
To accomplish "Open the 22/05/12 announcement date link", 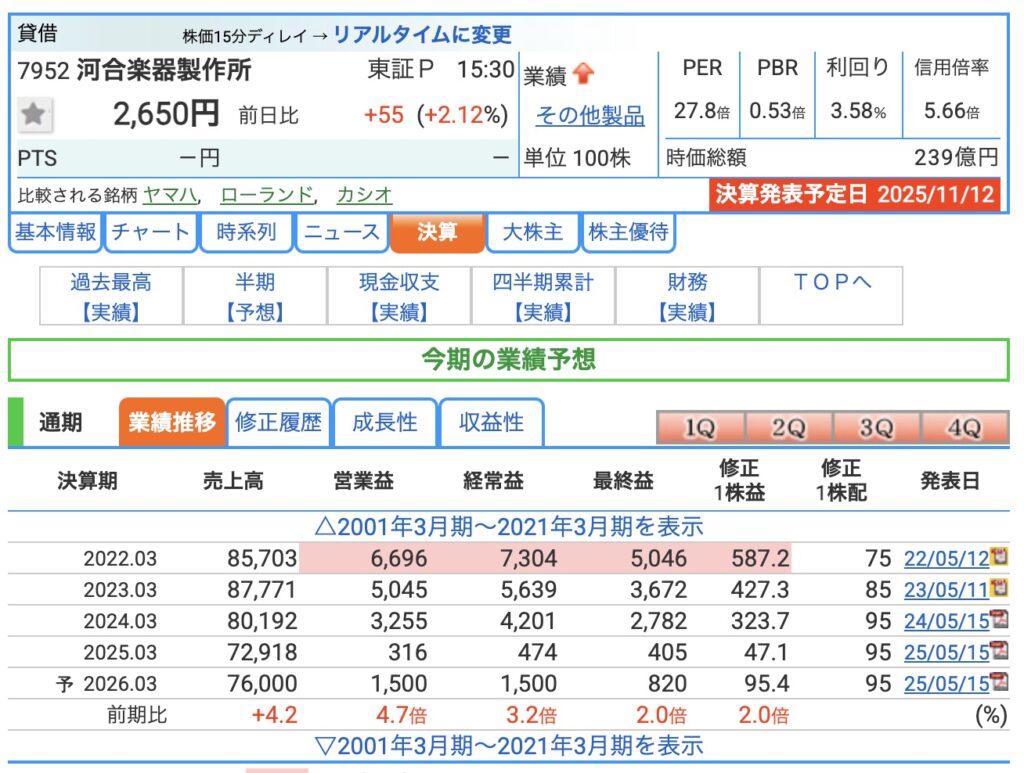I will 945,558.
